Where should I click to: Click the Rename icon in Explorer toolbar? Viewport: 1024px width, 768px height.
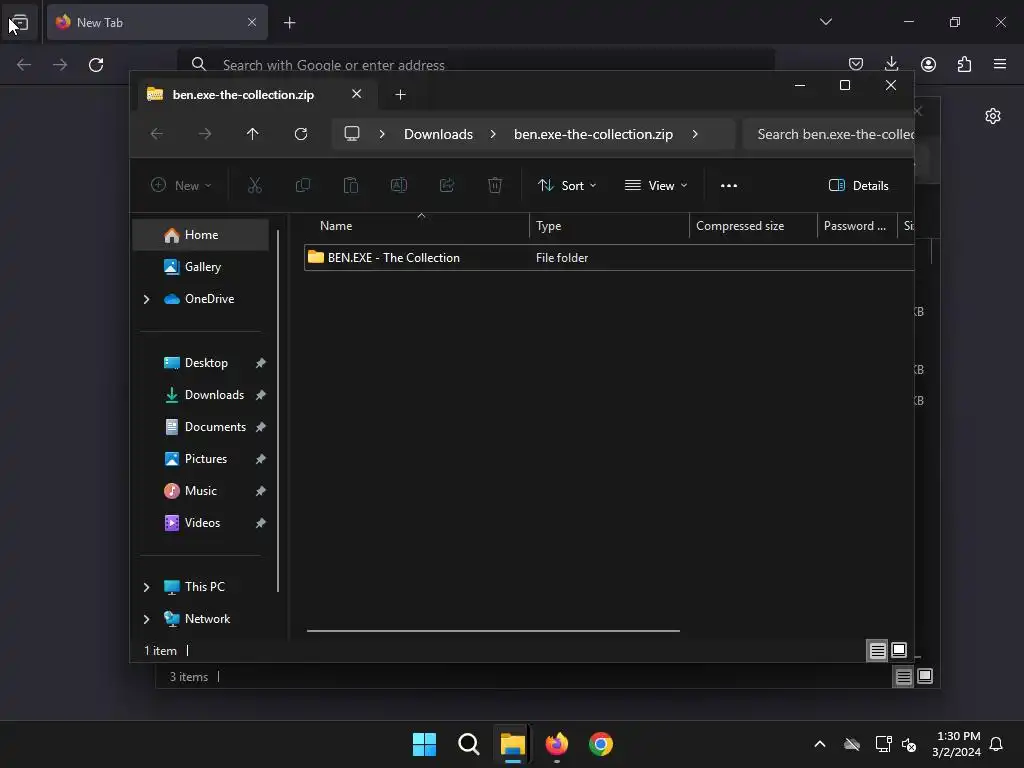coord(398,185)
